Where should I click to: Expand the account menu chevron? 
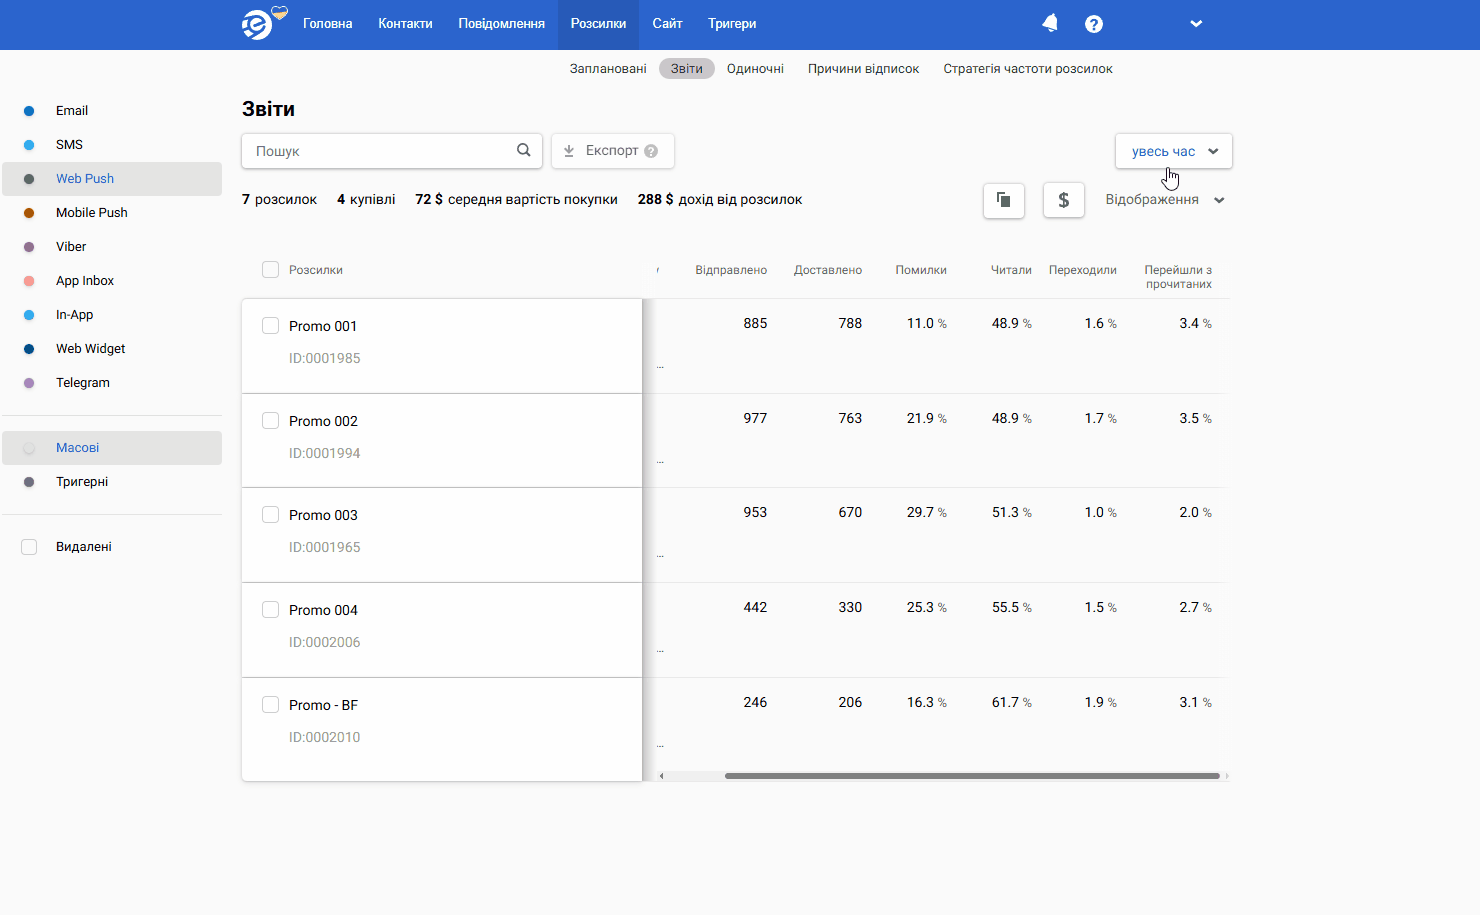click(x=1196, y=24)
